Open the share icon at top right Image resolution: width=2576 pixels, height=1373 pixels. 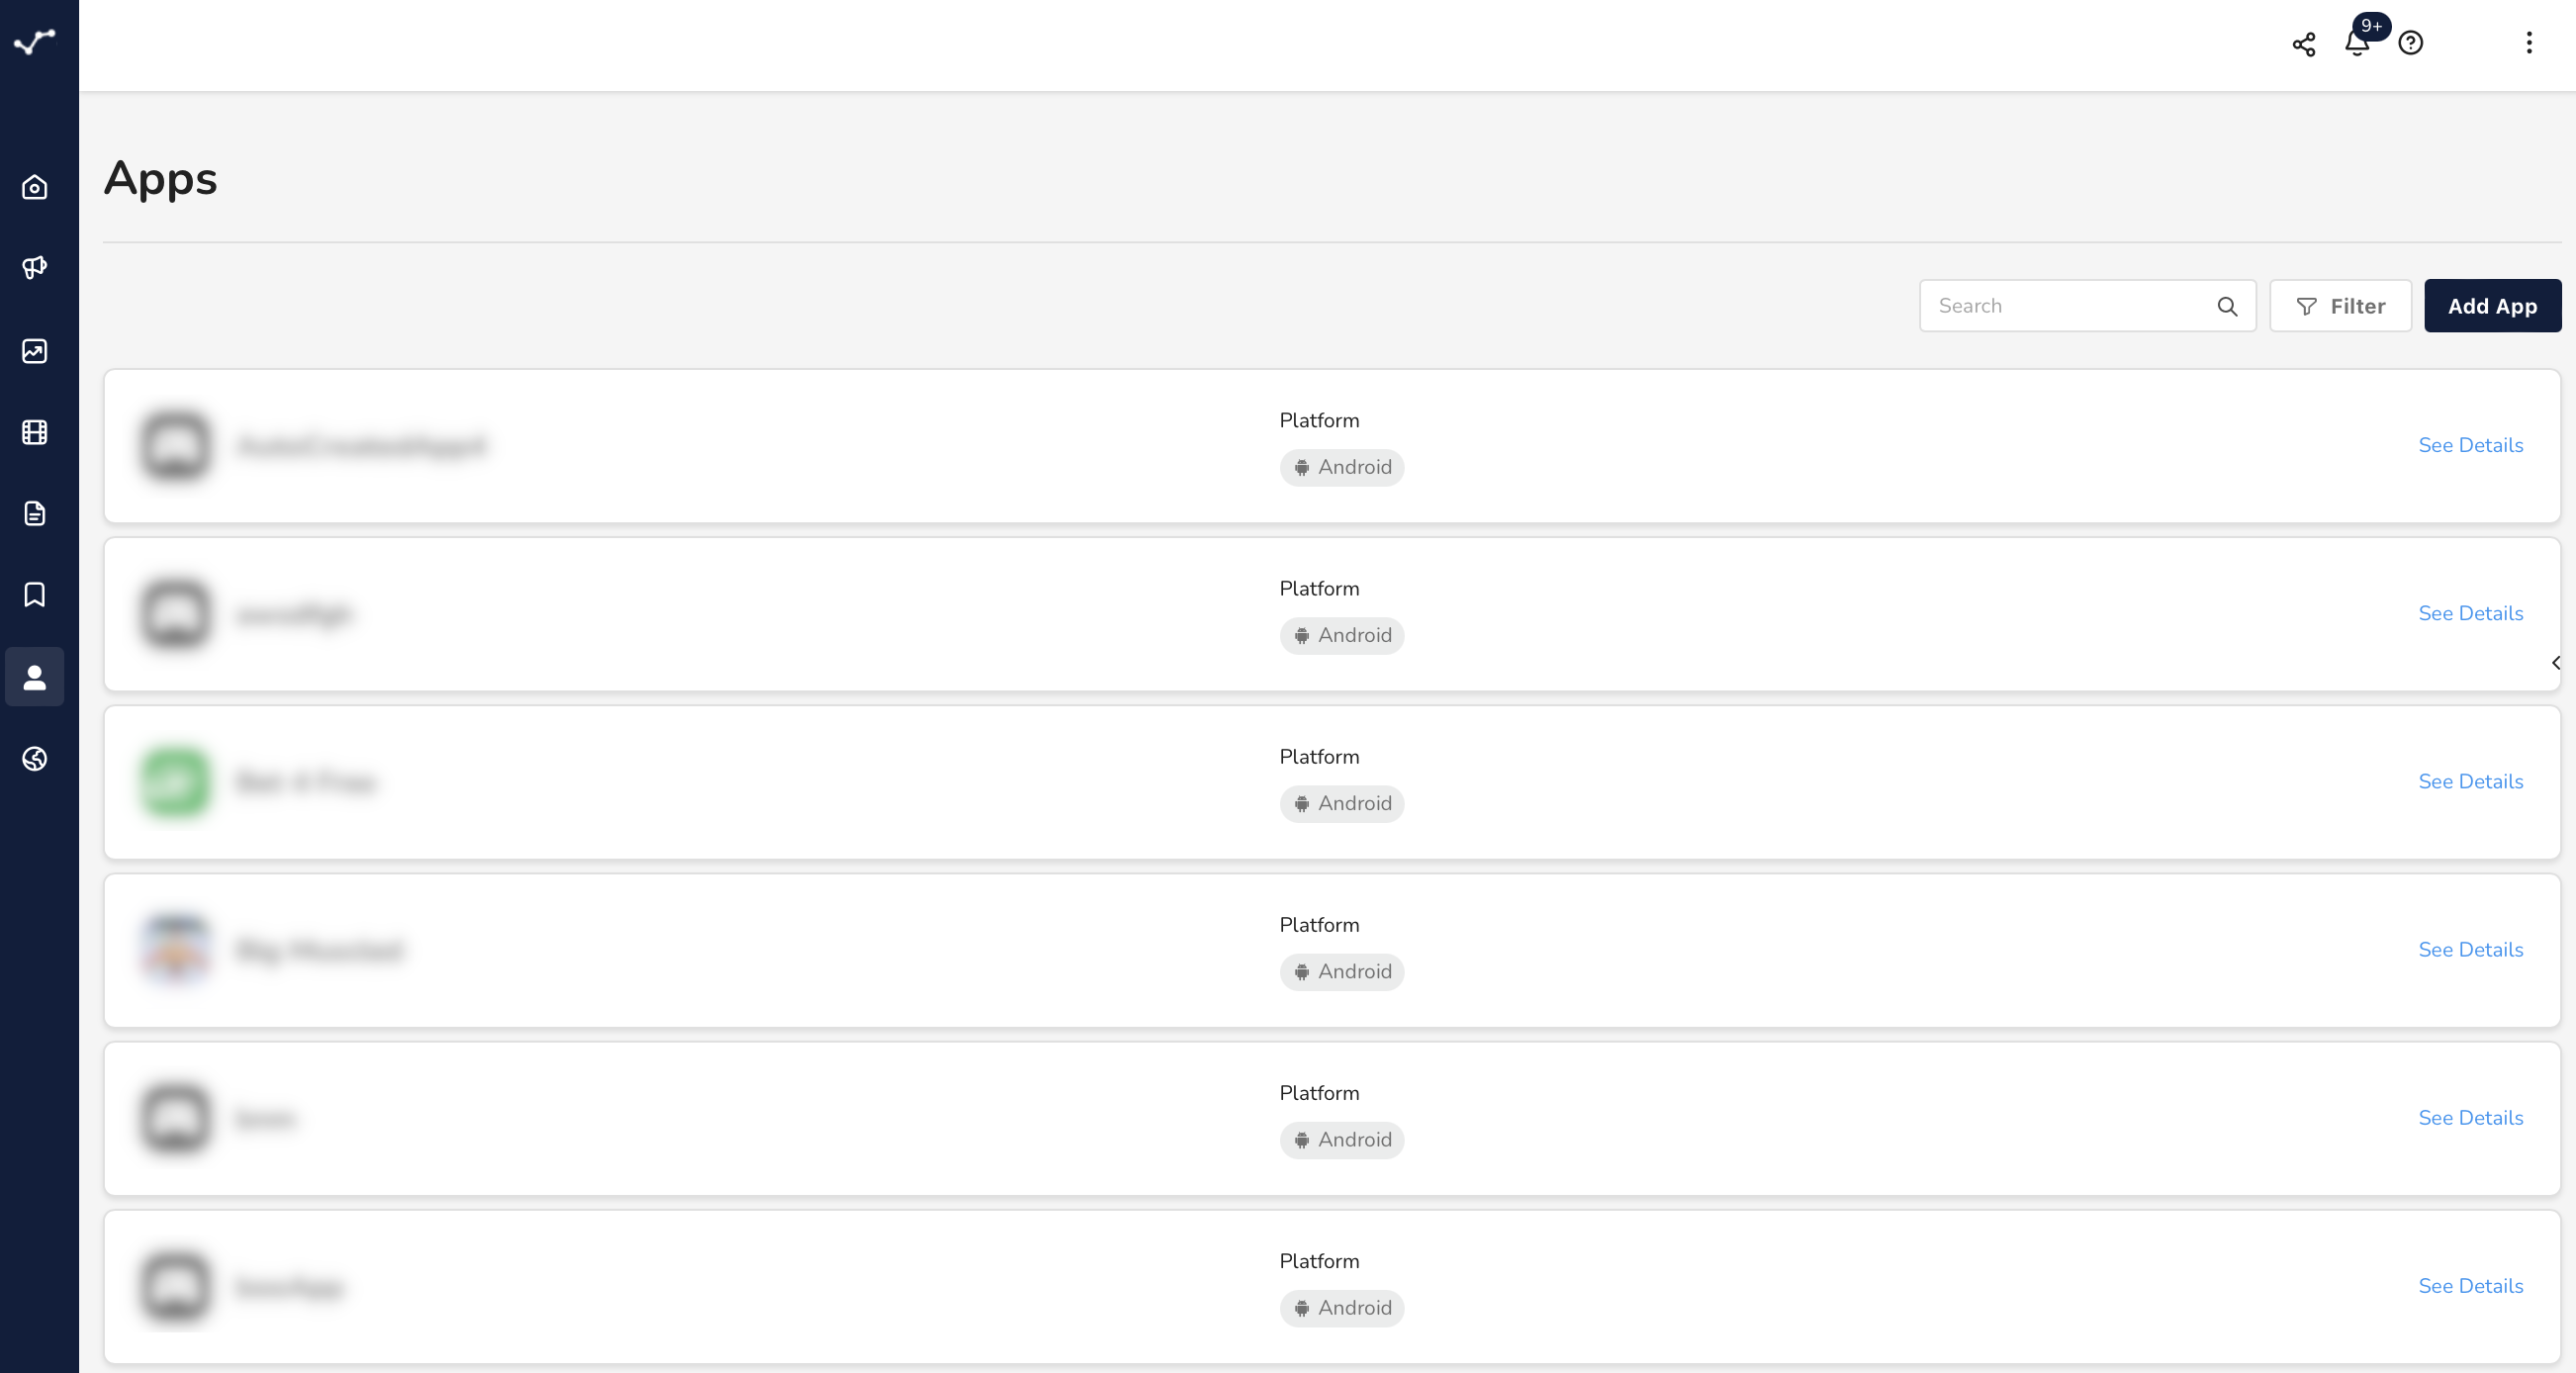(2303, 45)
